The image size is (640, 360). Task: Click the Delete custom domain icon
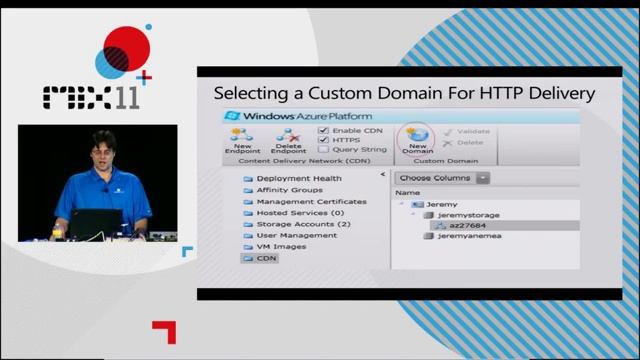(x=448, y=143)
